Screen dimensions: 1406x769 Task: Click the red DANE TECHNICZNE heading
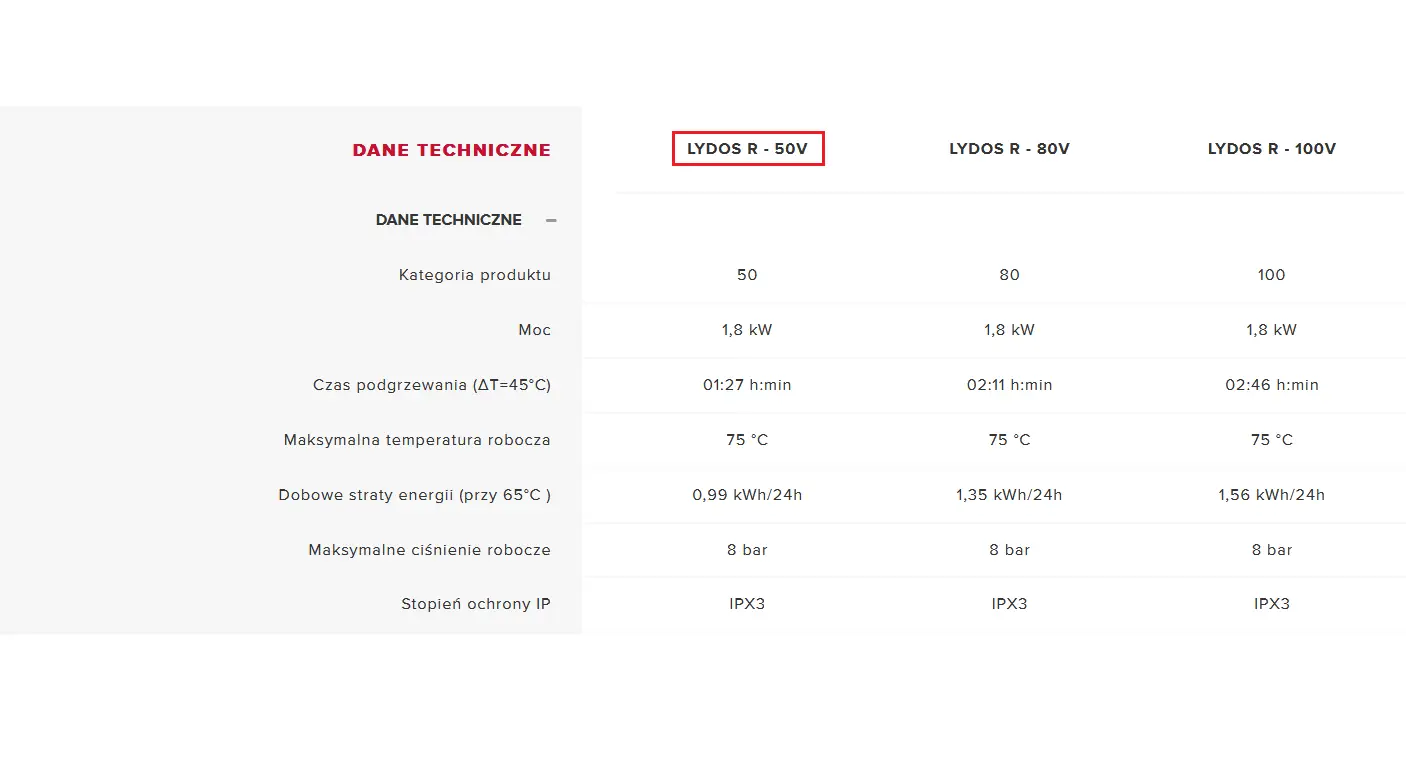click(451, 150)
